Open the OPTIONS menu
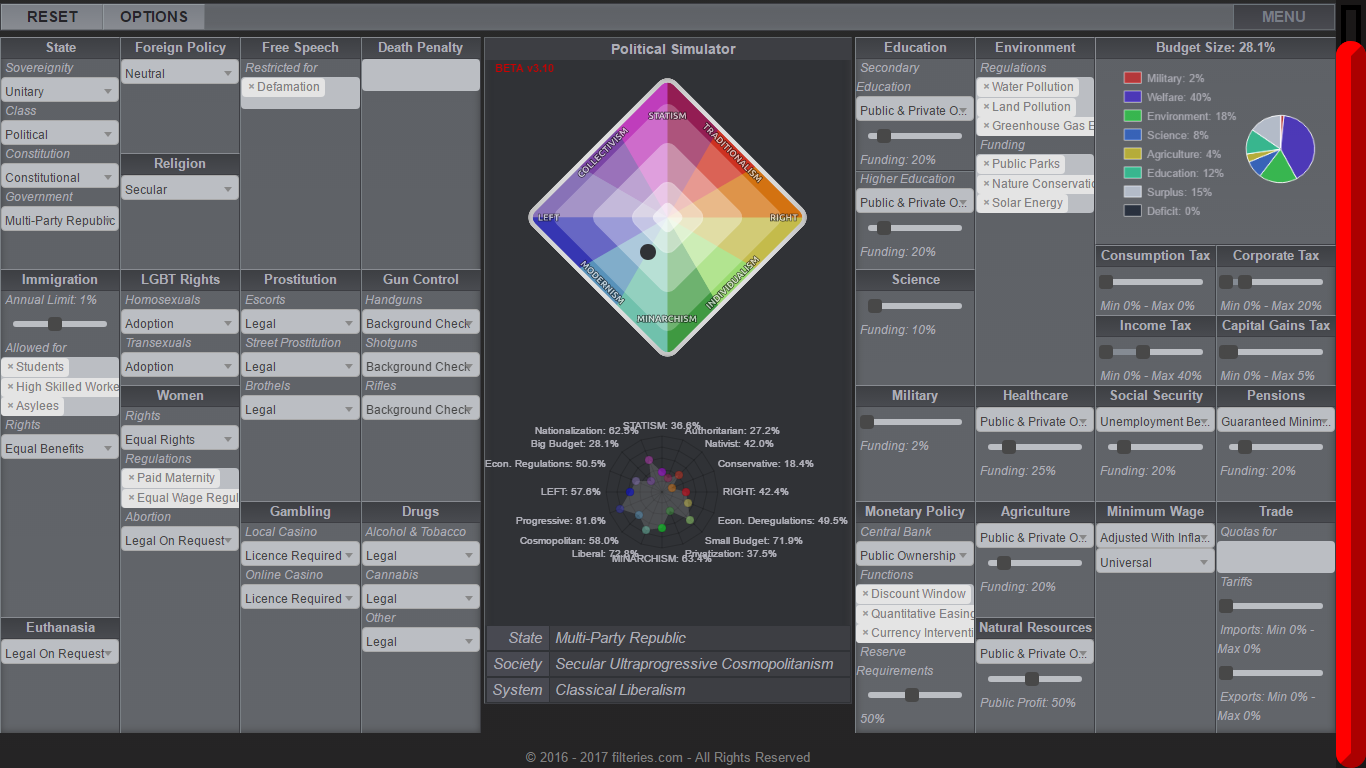 154,16
